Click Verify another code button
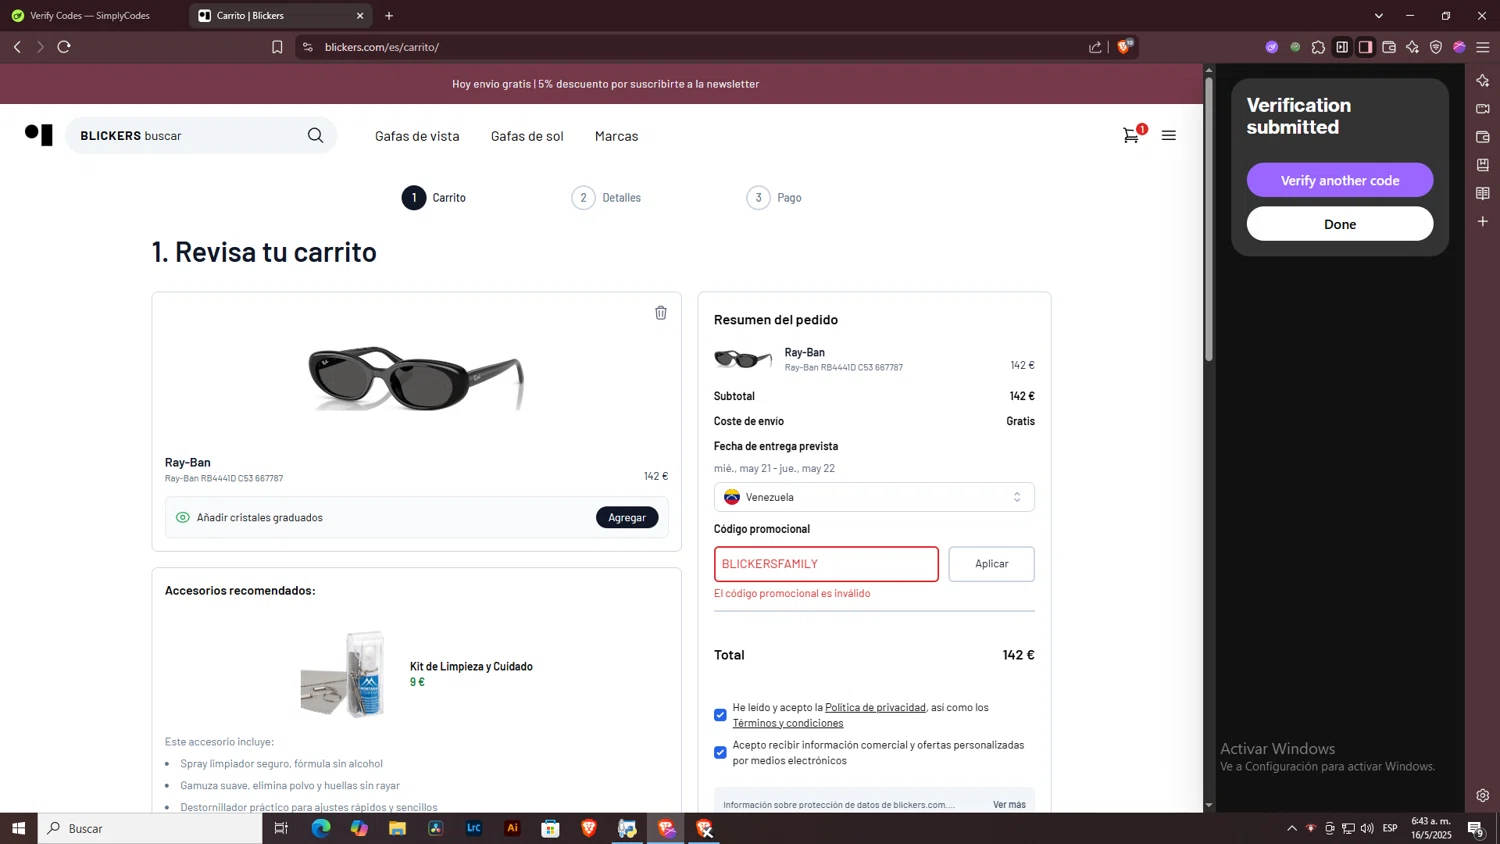The width and height of the screenshot is (1500, 844). (1340, 180)
